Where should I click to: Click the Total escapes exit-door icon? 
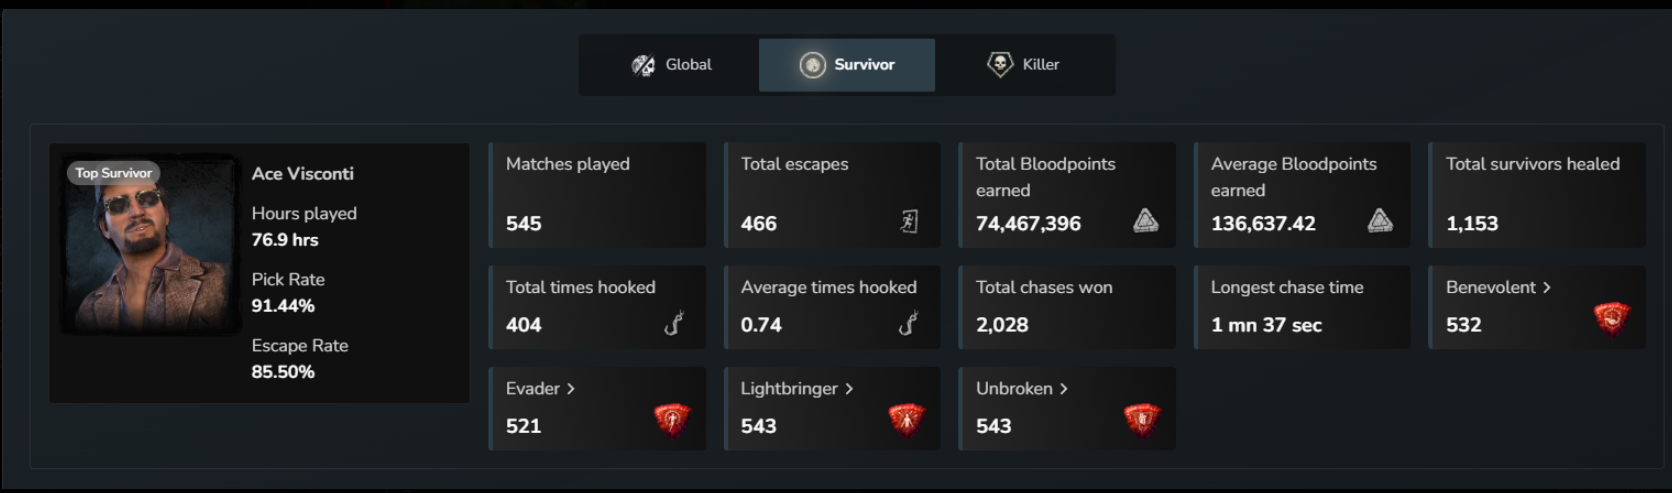click(x=909, y=222)
